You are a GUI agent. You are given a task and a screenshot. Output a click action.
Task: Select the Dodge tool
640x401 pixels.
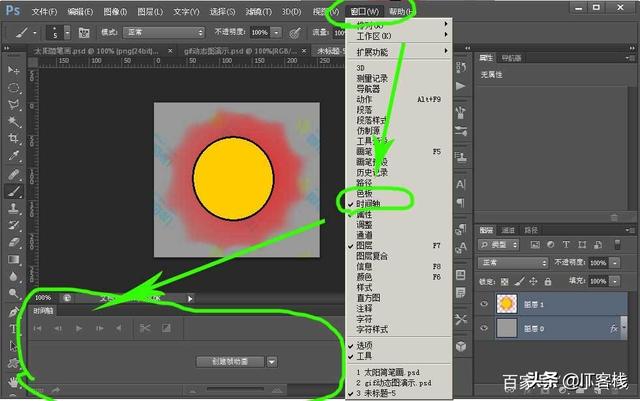click(x=13, y=293)
